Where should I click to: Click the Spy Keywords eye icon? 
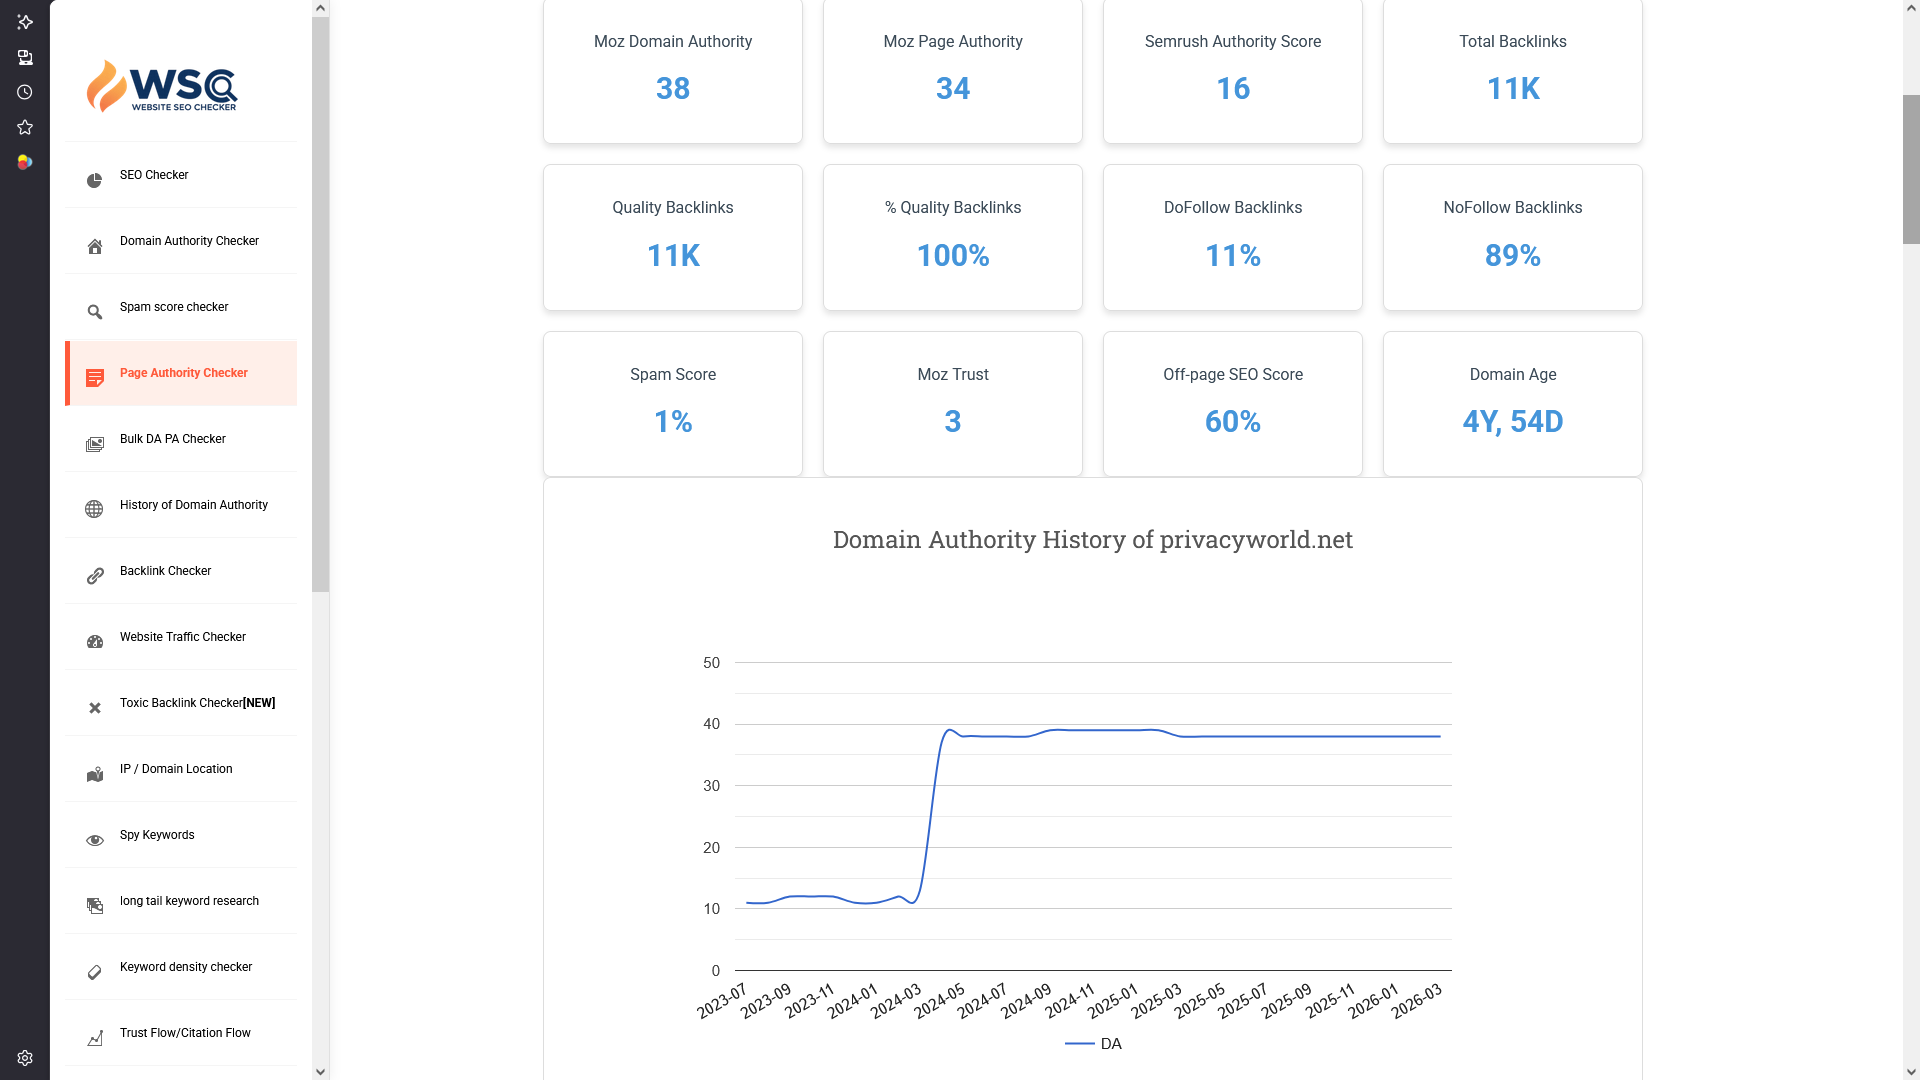[94, 840]
